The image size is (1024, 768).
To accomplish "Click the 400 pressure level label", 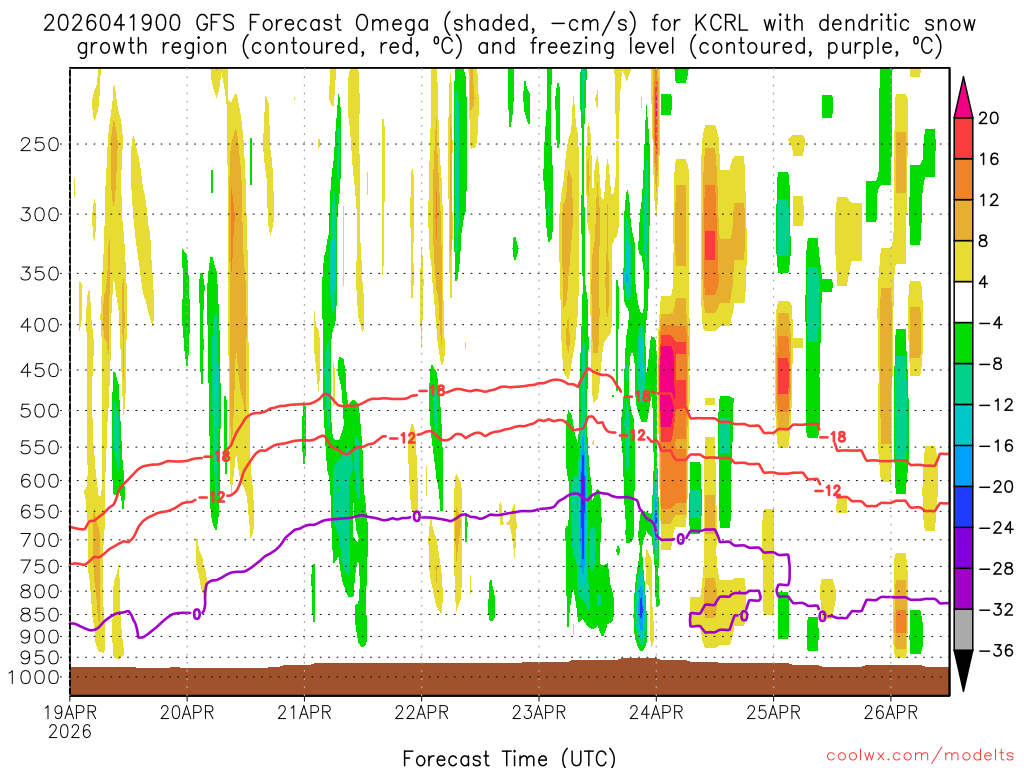I will pos(40,325).
